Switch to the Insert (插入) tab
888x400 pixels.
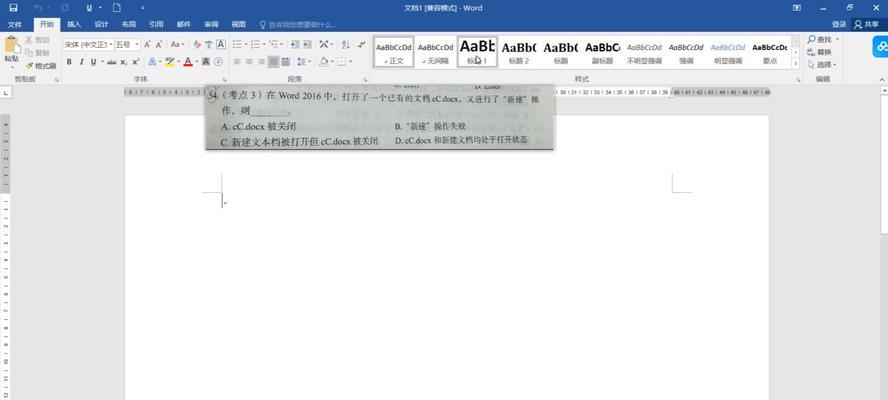tap(74, 24)
